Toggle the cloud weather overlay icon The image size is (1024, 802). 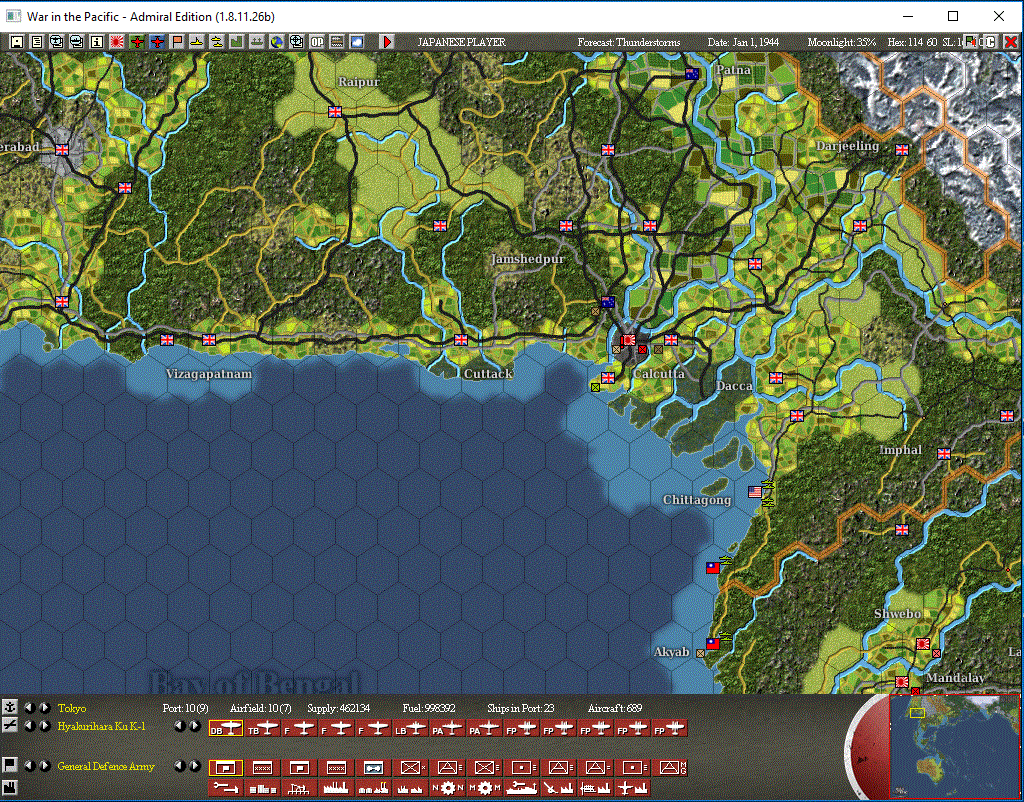(357, 42)
